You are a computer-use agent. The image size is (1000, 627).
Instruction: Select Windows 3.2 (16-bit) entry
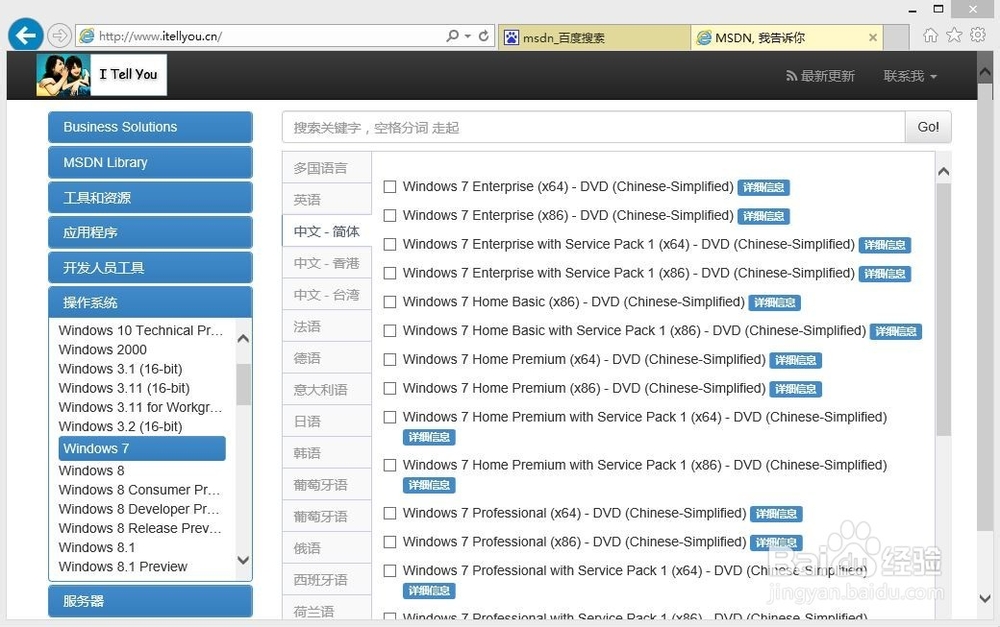(121, 426)
